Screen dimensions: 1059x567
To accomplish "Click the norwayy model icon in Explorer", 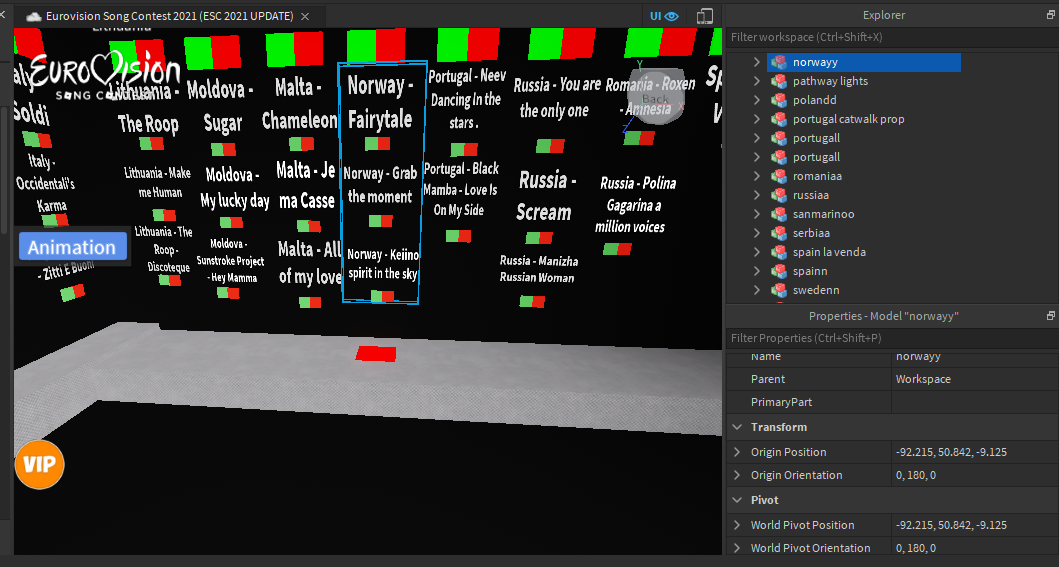I will coord(779,62).
